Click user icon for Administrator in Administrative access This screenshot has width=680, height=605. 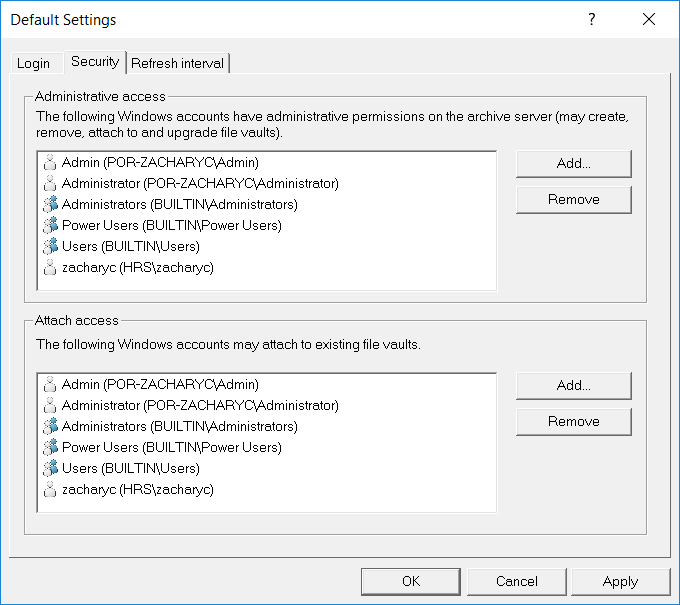click(x=50, y=183)
